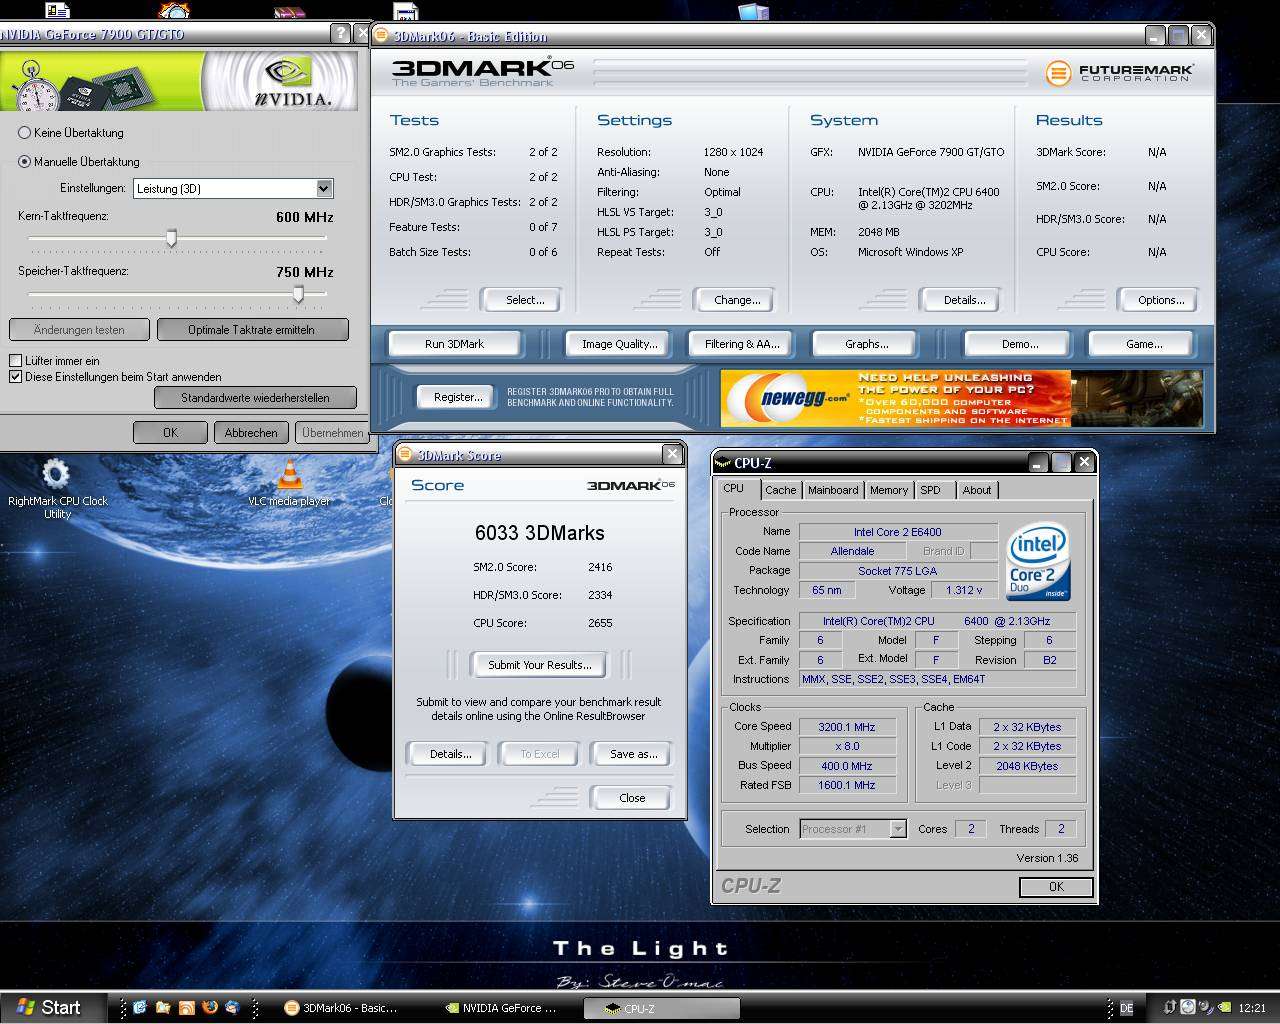Click the first system tray icon
The height and width of the screenshot is (1024, 1280).
coord(1170,1007)
